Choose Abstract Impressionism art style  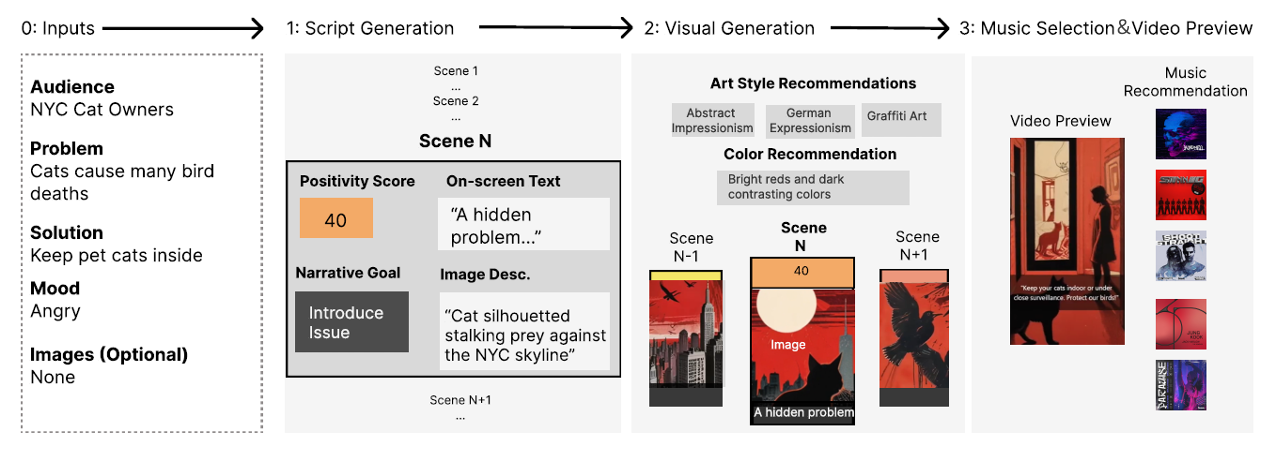point(712,121)
